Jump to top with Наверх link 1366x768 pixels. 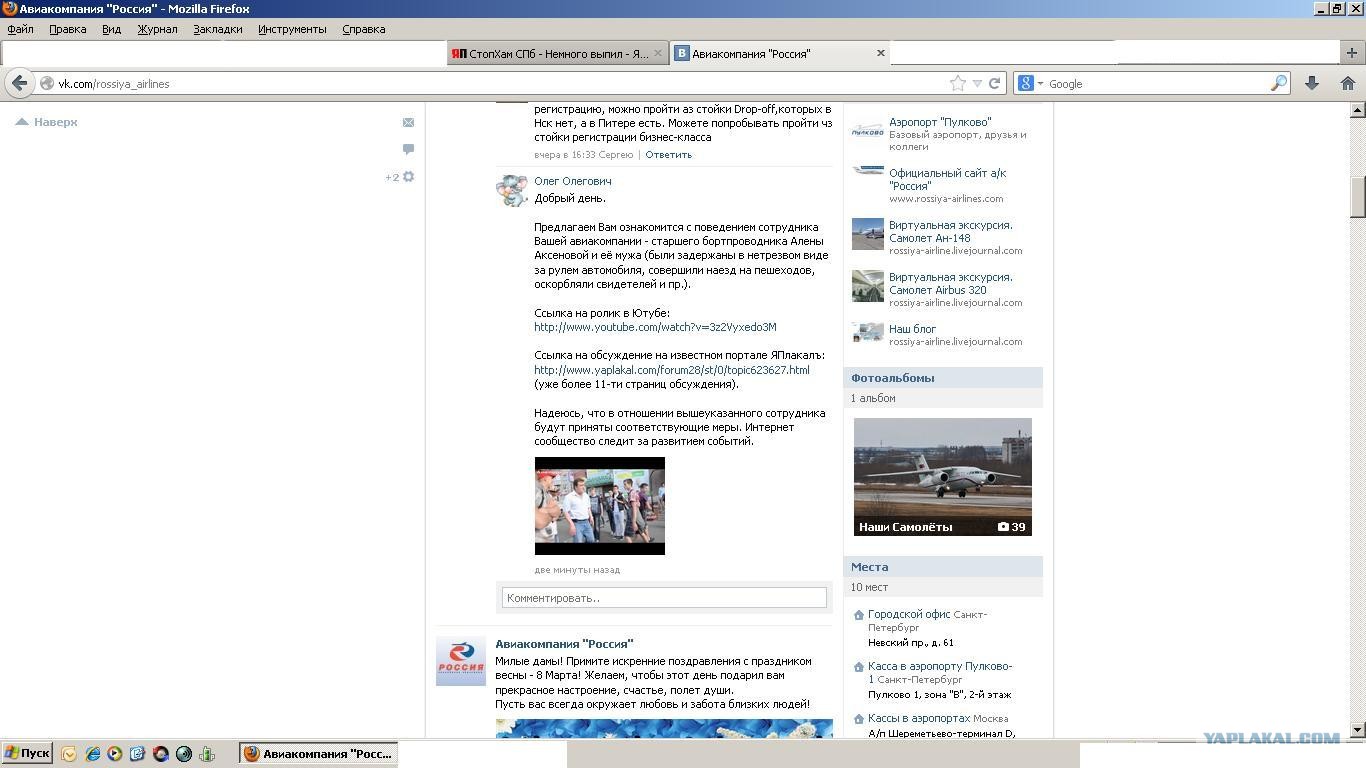pyautogui.click(x=46, y=122)
